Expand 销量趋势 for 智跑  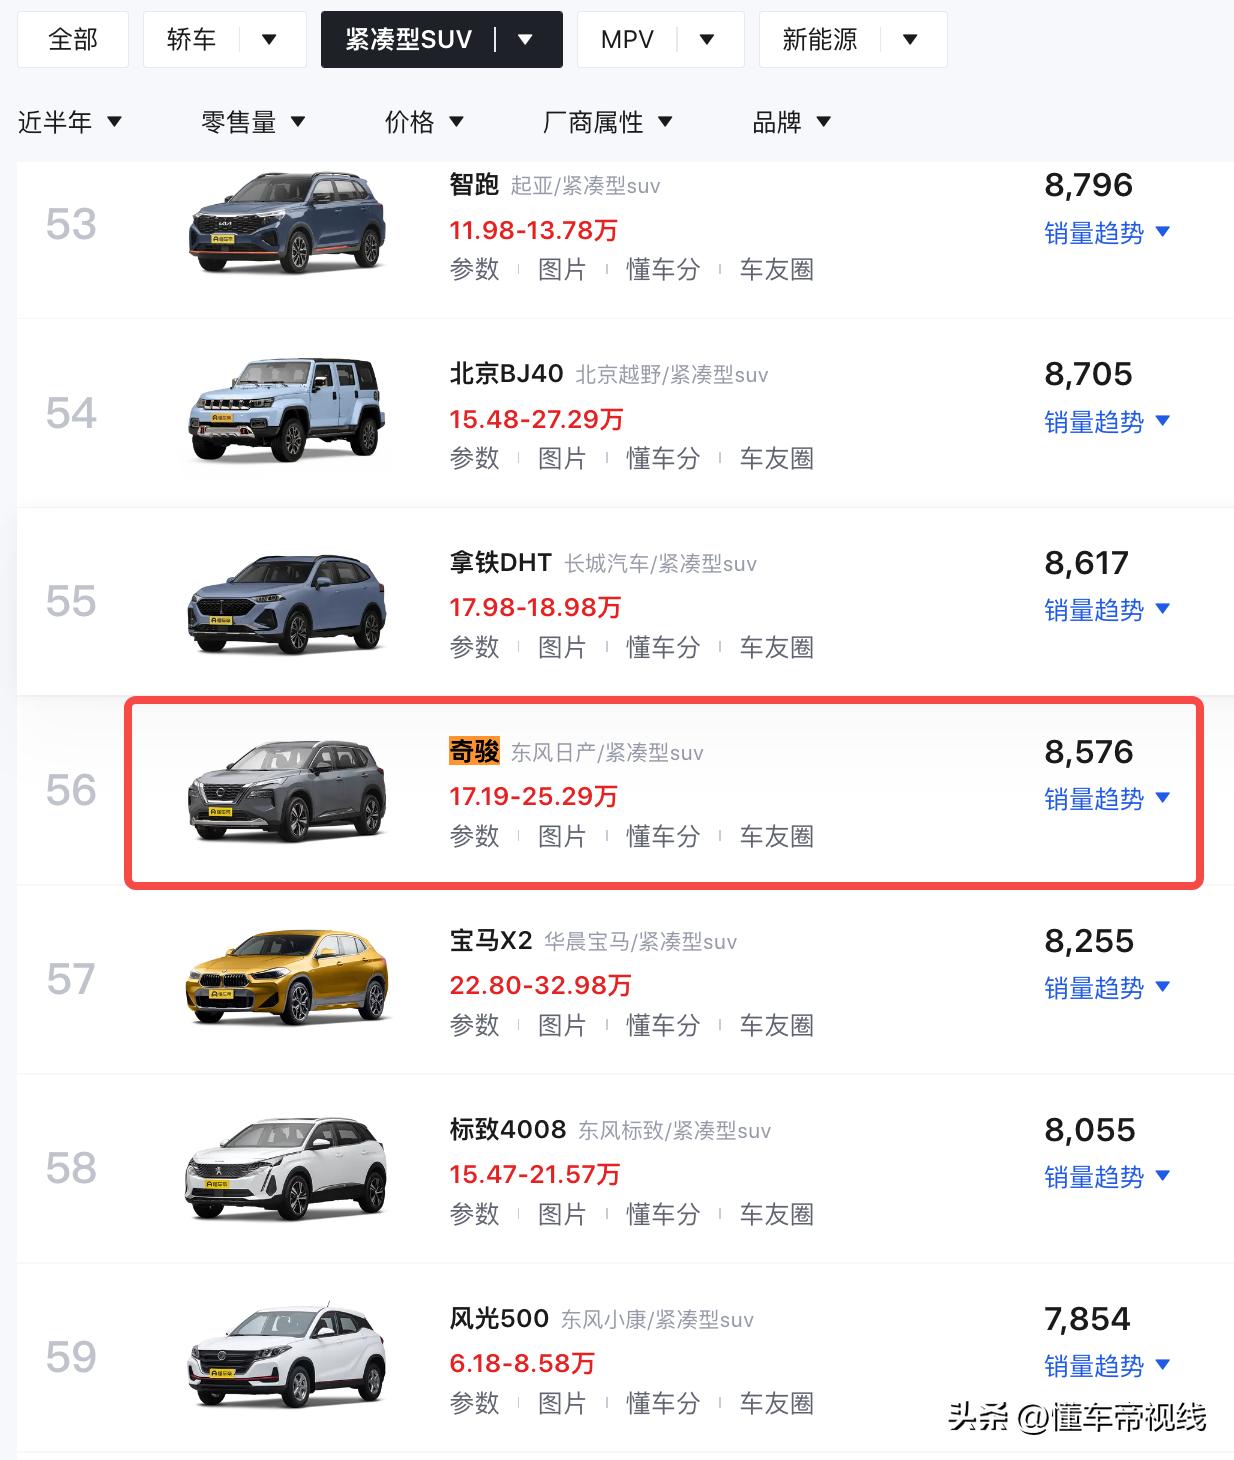pyautogui.click(x=1106, y=233)
